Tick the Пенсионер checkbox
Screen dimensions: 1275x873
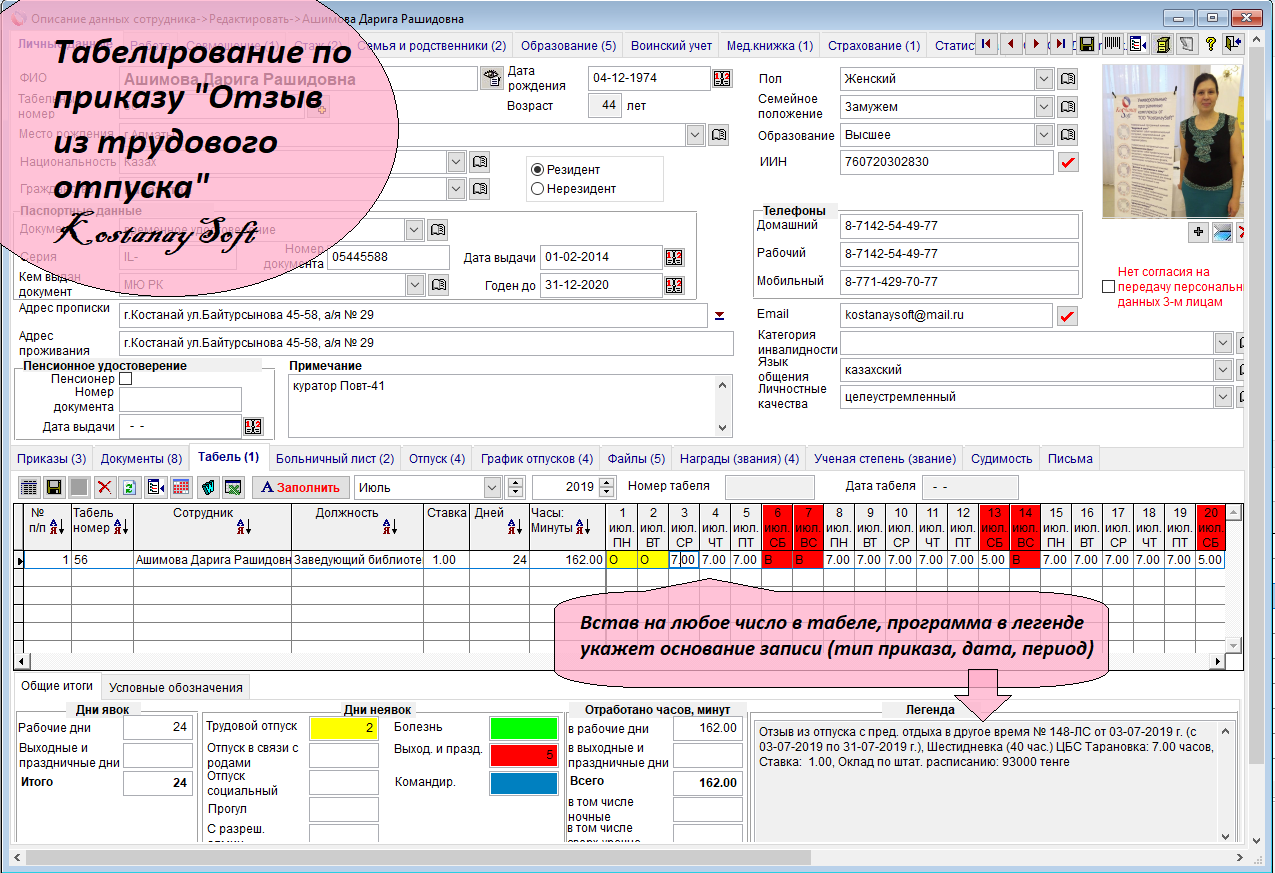point(126,380)
